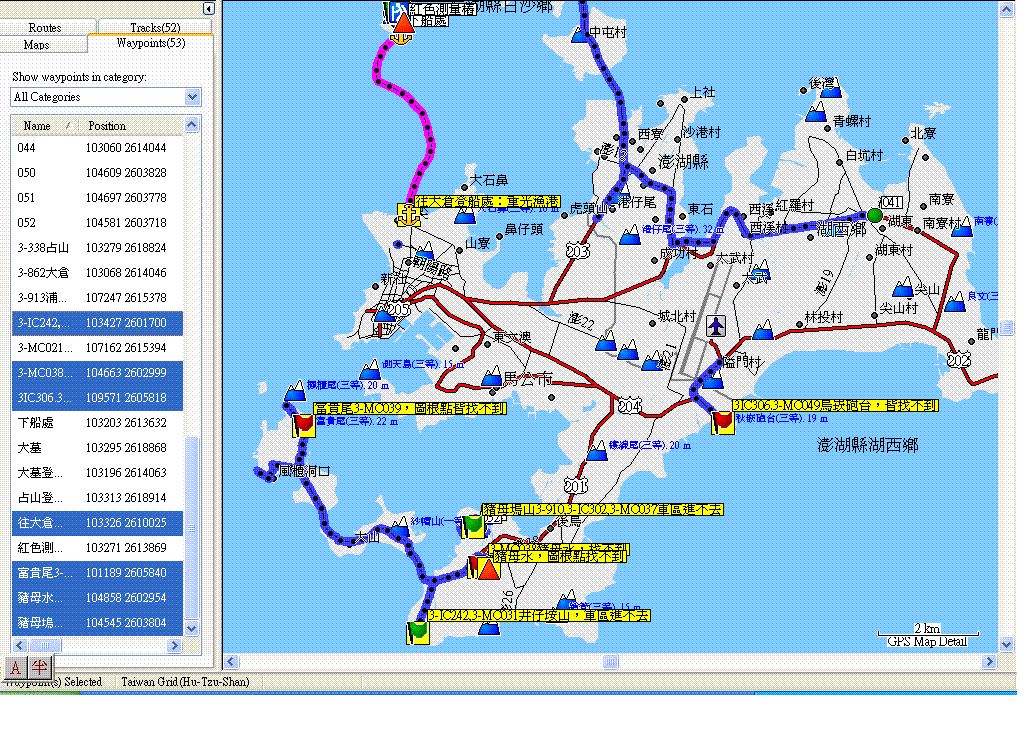Select waypoint row 大墓
This screenshot has width=1024, height=742.
pyautogui.click(x=97, y=447)
